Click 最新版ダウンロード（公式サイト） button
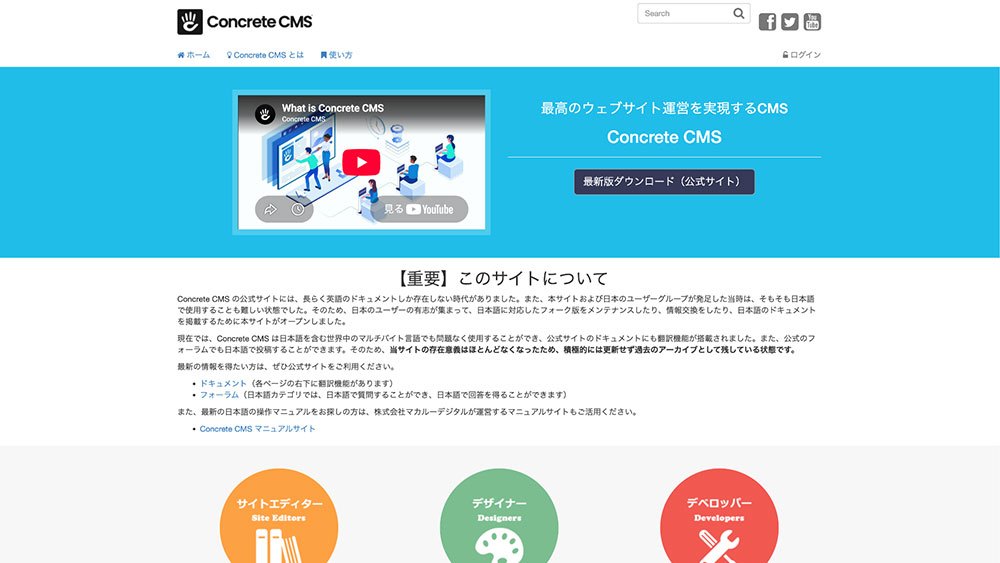 pos(664,182)
